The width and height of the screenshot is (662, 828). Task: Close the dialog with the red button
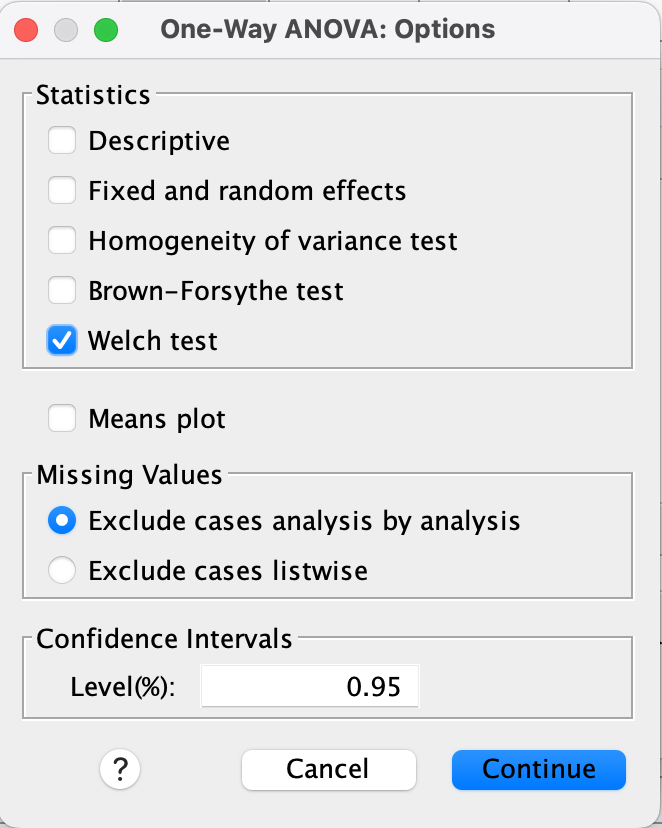click(27, 28)
